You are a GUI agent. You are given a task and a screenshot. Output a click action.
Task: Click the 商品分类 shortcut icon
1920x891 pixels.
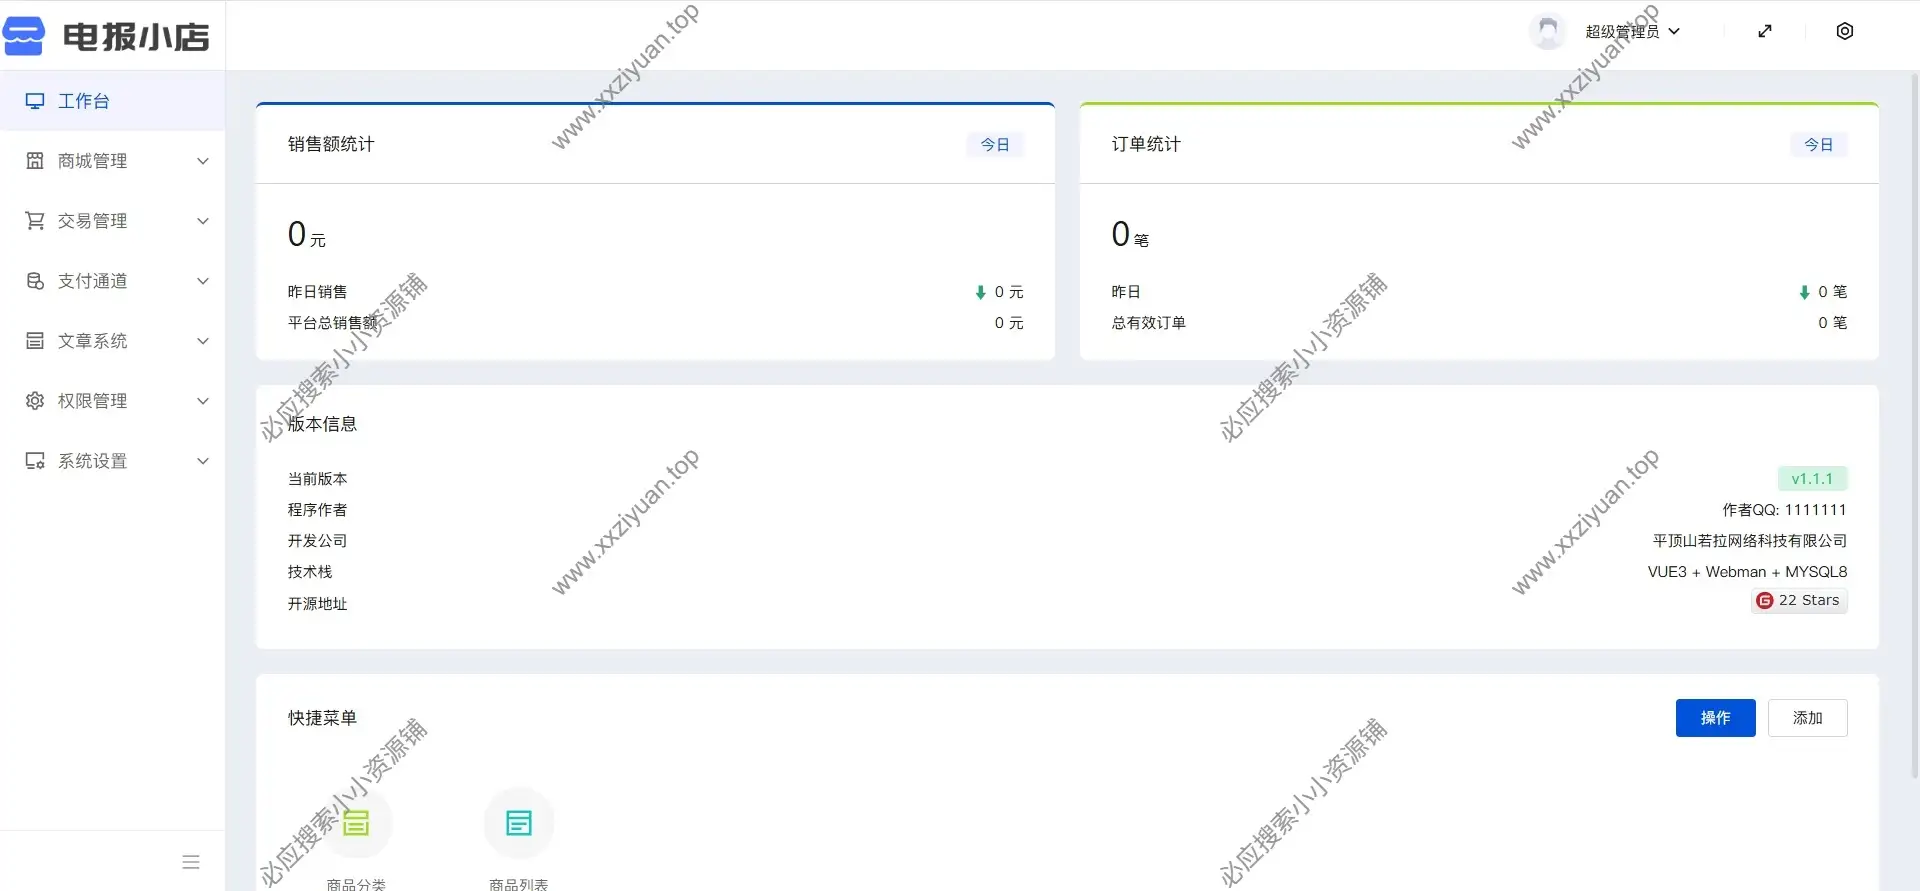(x=357, y=823)
